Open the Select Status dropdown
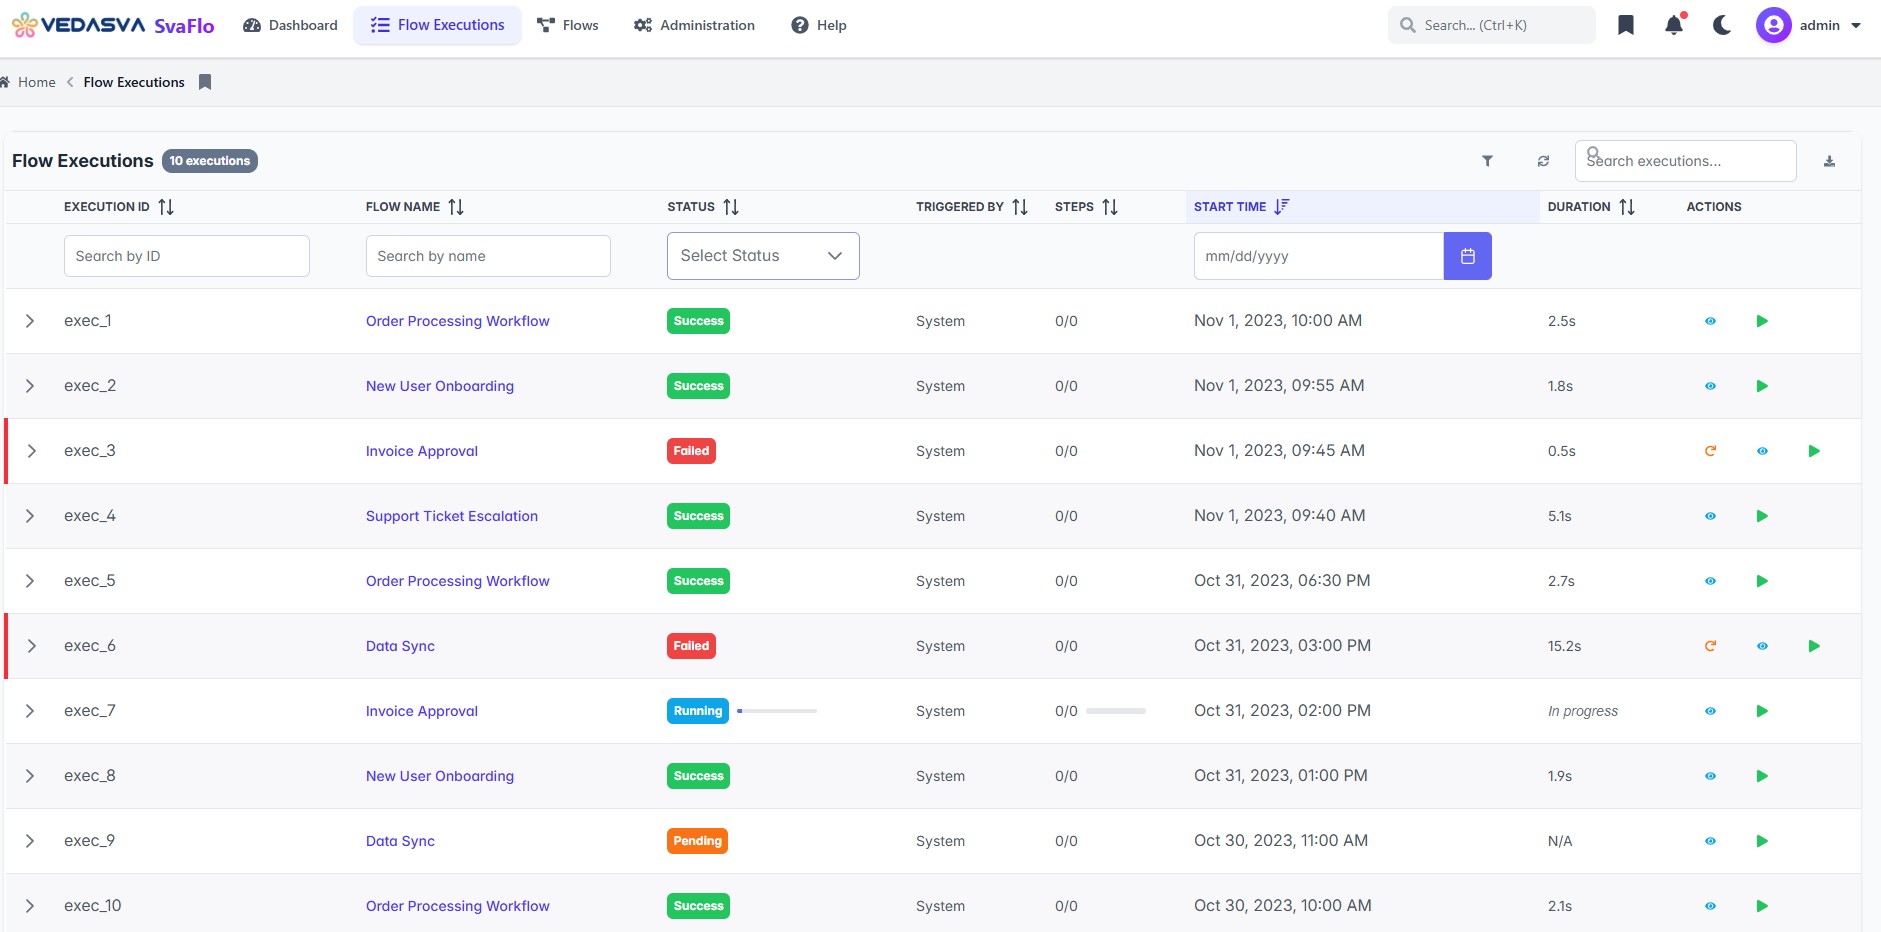This screenshot has height=932, width=1881. [x=763, y=256]
